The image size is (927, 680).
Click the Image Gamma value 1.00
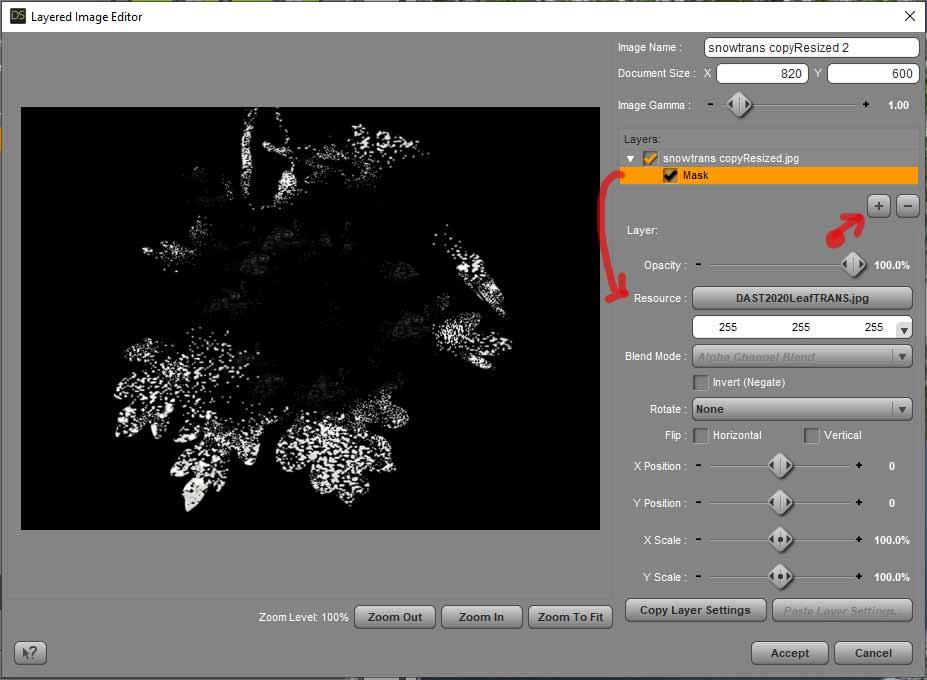click(898, 105)
